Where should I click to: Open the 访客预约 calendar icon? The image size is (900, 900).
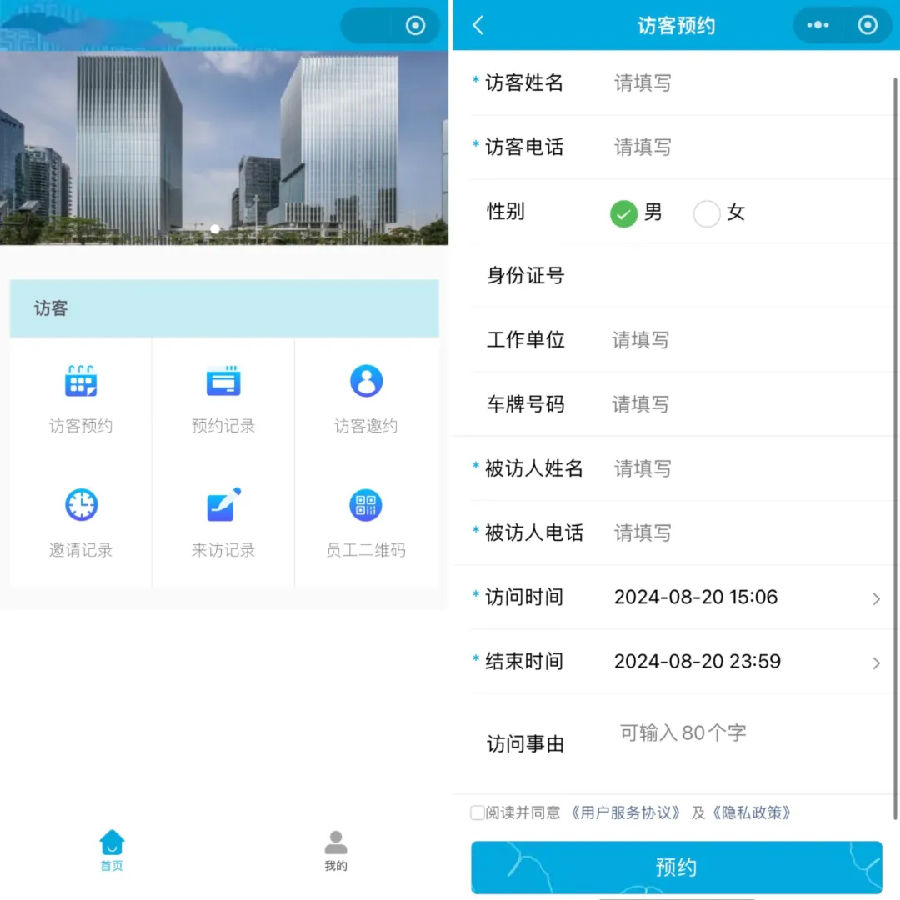(81, 382)
